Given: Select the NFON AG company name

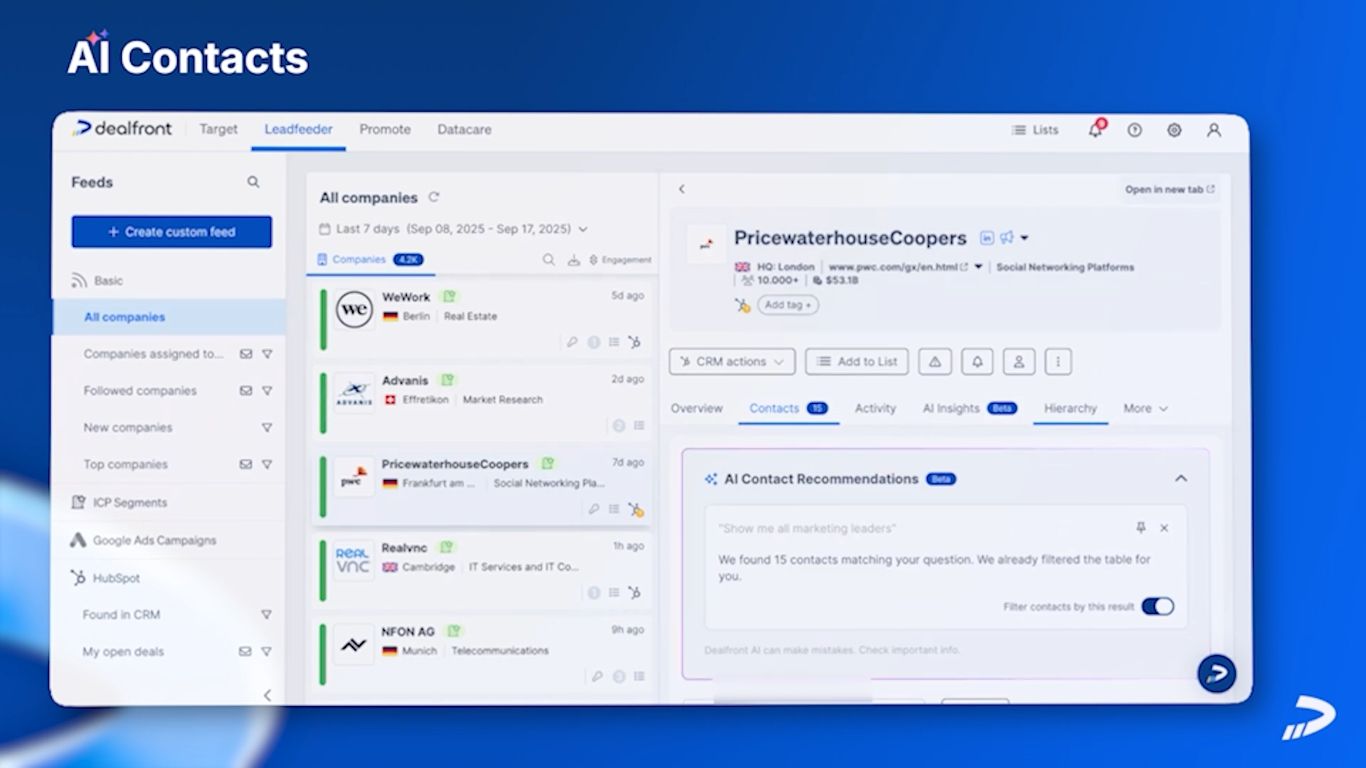Looking at the screenshot, I should pyautogui.click(x=408, y=632).
